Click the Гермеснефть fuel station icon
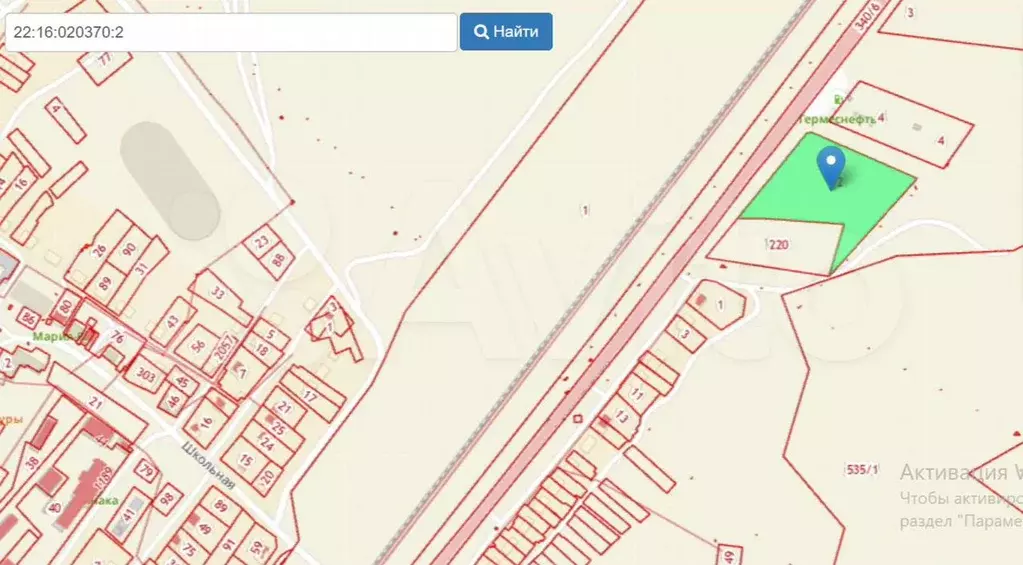The image size is (1023, 565). [x=838, y=100]
